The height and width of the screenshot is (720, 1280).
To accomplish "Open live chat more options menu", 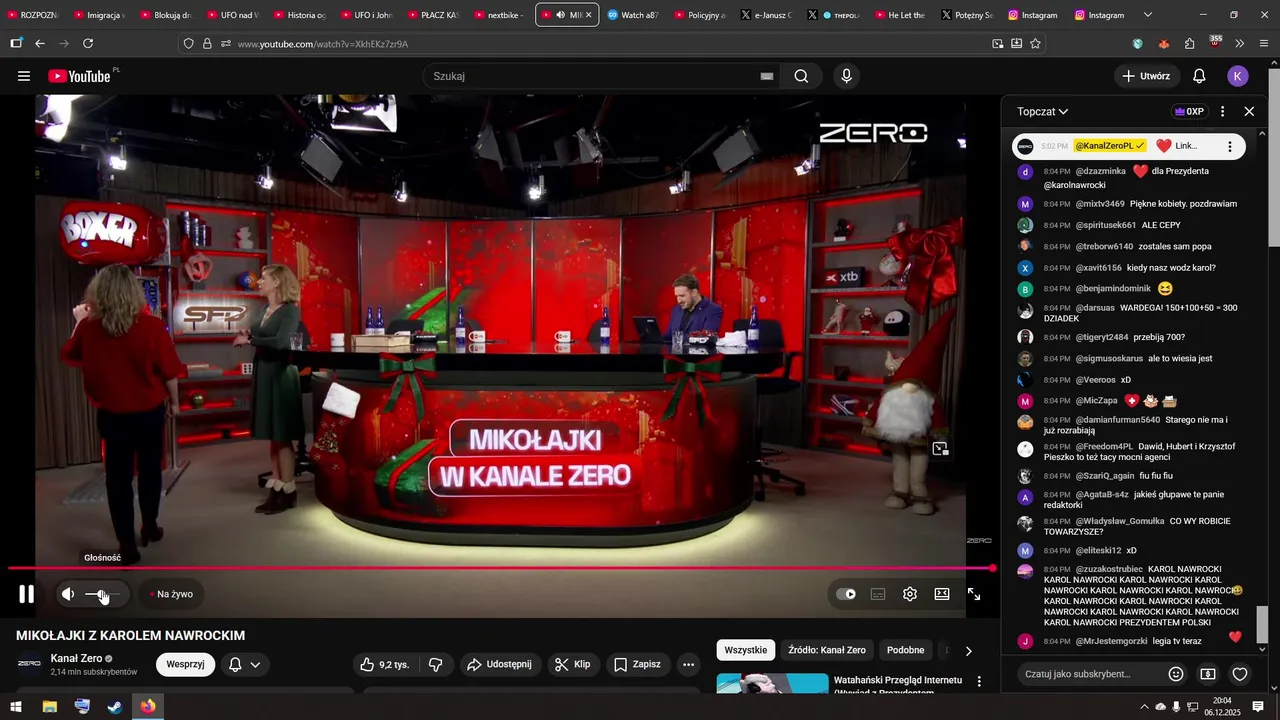I will (1222, 112).
